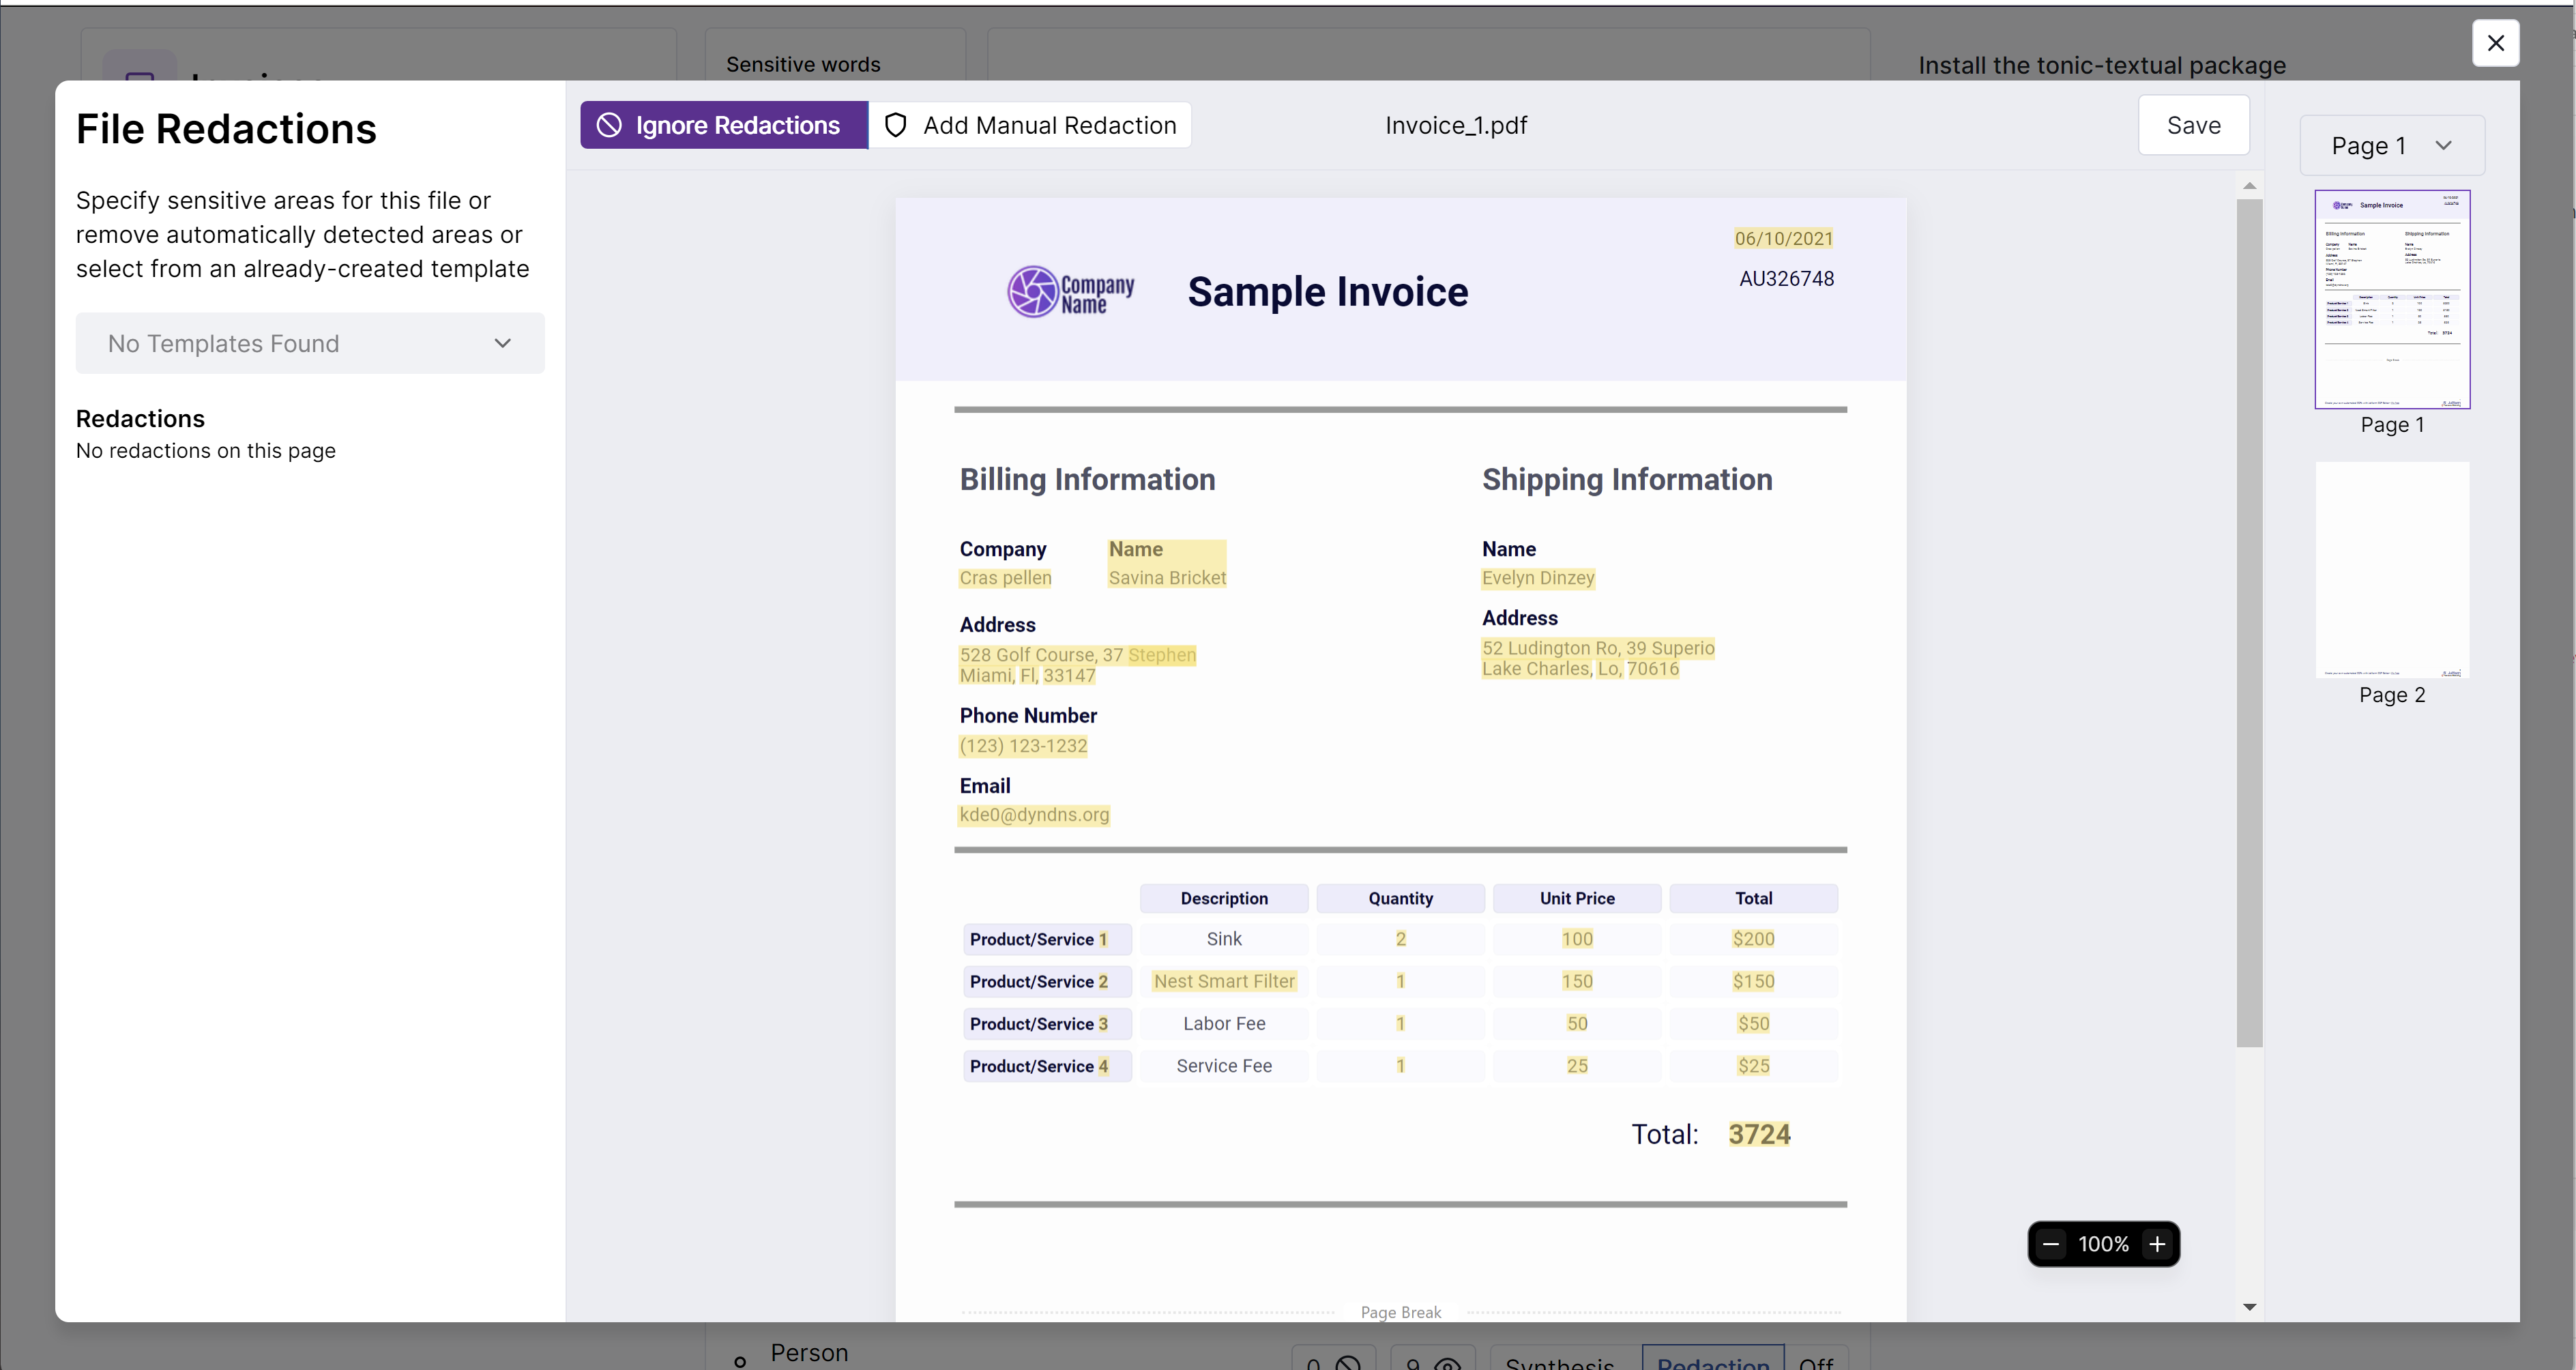Click the highlighted Total value 3724
Screen dimensions: 2576x1370
1760,1133
